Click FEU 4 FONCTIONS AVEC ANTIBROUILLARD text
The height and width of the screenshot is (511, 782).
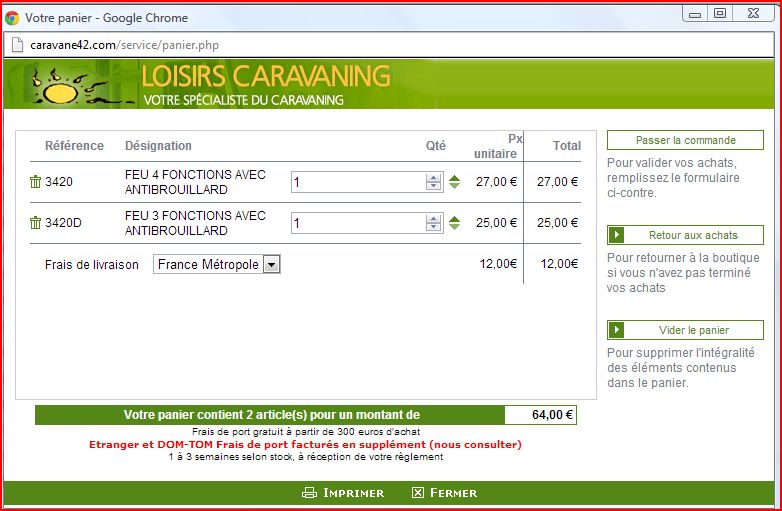tap(195, 182)
